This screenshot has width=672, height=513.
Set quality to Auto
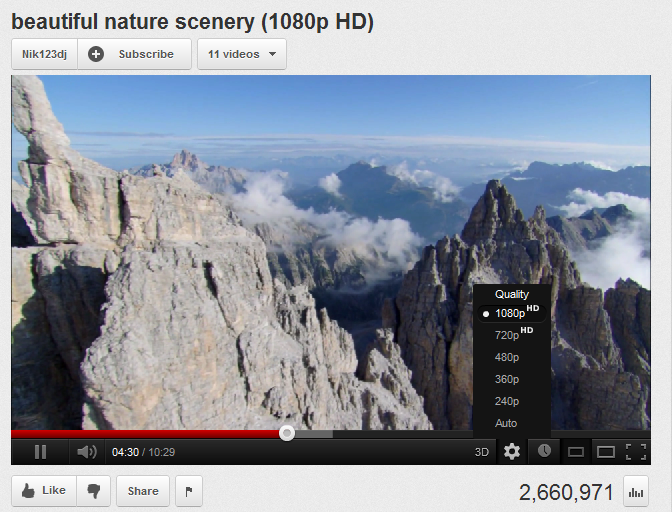[x=506, y=423]
